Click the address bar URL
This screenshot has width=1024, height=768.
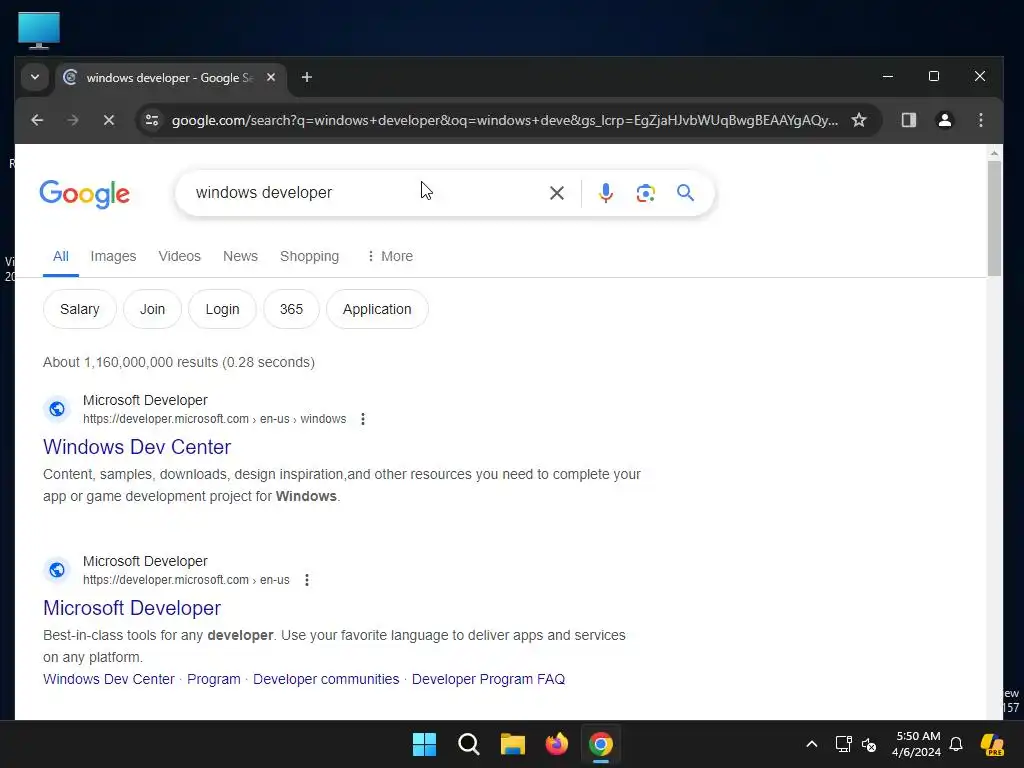coord(504,120)
